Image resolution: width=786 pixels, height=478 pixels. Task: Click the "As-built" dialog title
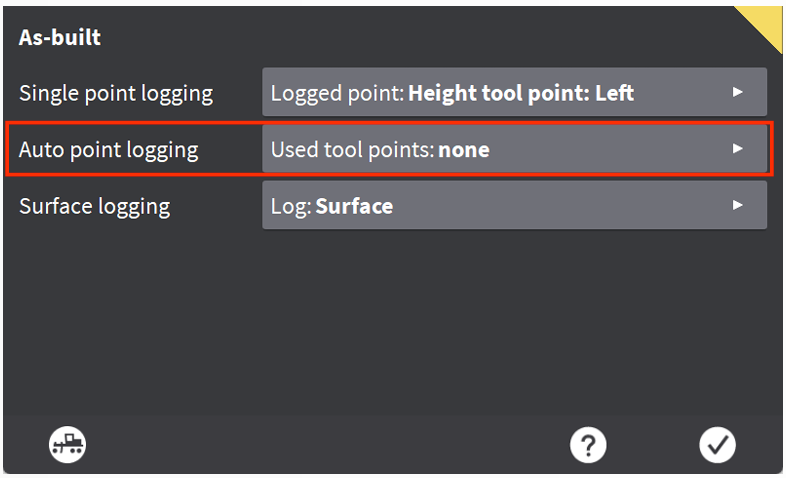60,38
